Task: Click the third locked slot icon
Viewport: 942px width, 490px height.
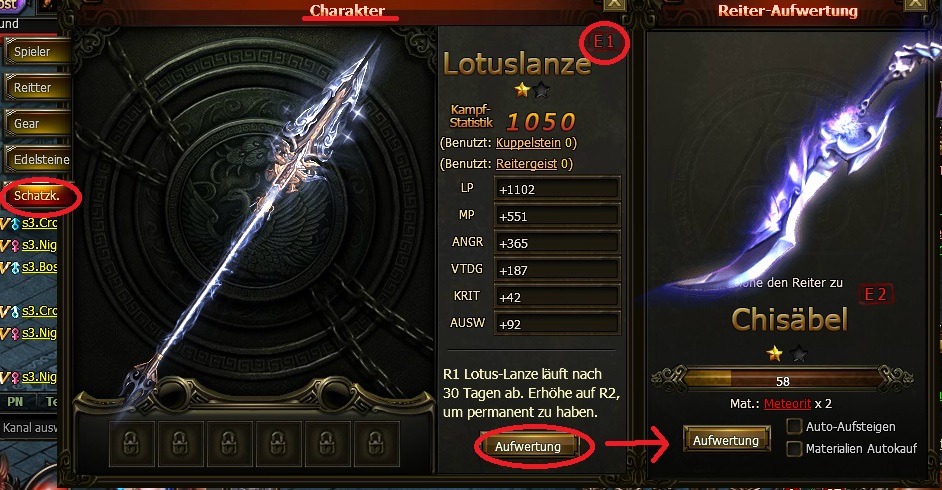Action: tap(229, 444)
